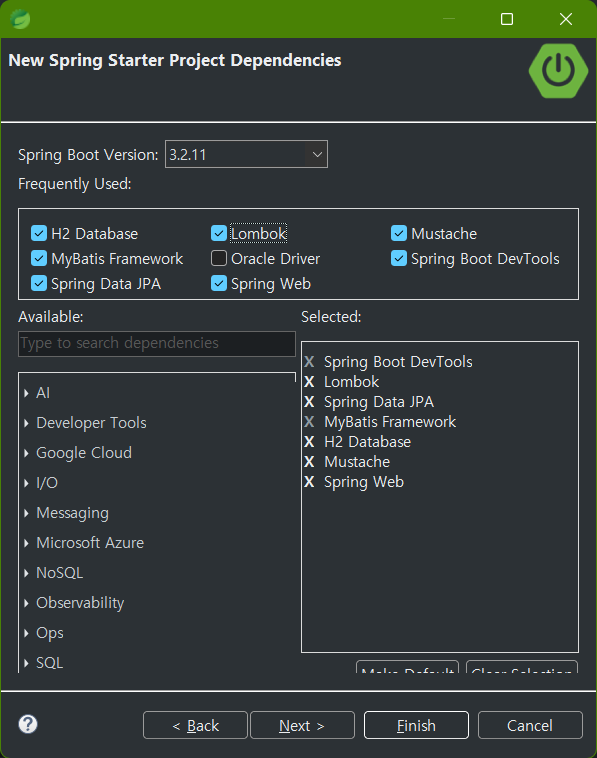
Task: Select 'Spring Data JPA' in Selected list
Action: [x=379, y=402]
